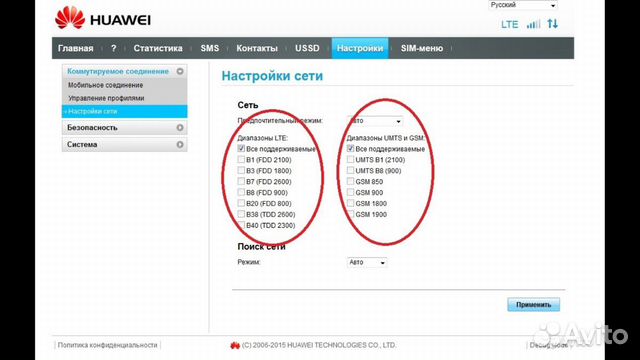Image resolution: width=640 pixels, height=360 pixels.
Task: Click the Поиск сети heading
Action: [x=261, y=247]
